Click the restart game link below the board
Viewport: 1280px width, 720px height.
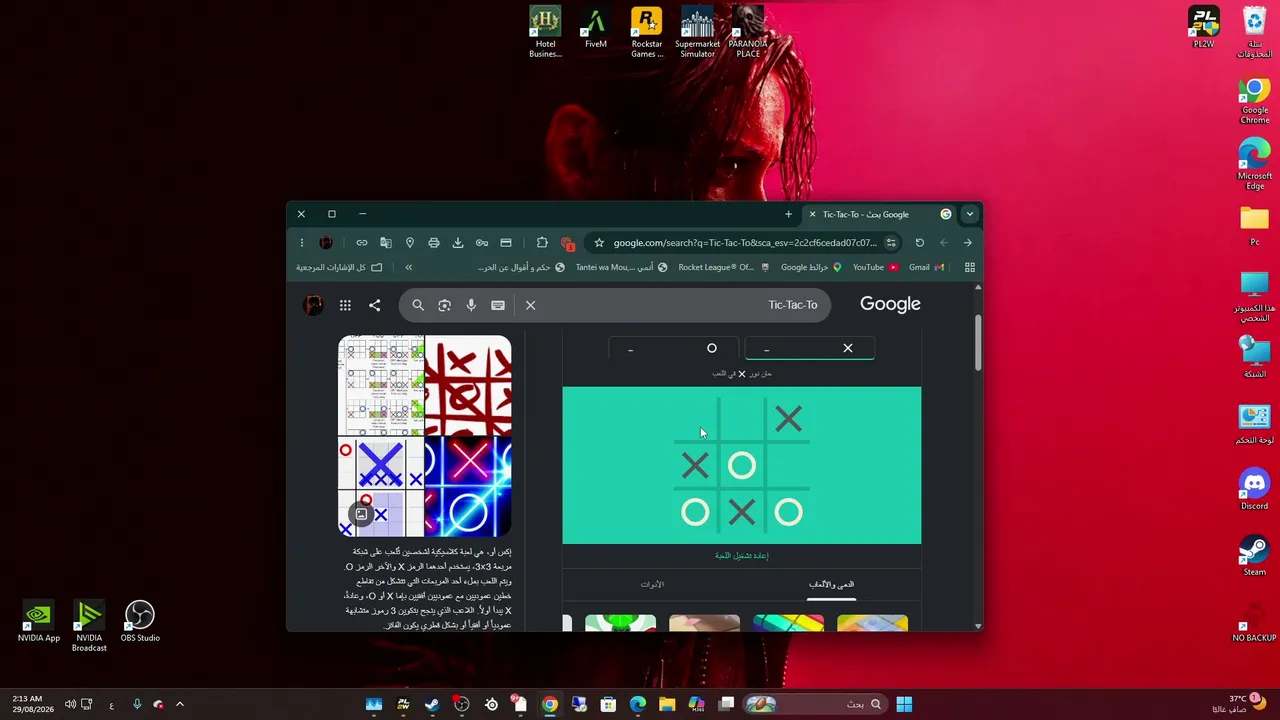click(x=742, y=555)
